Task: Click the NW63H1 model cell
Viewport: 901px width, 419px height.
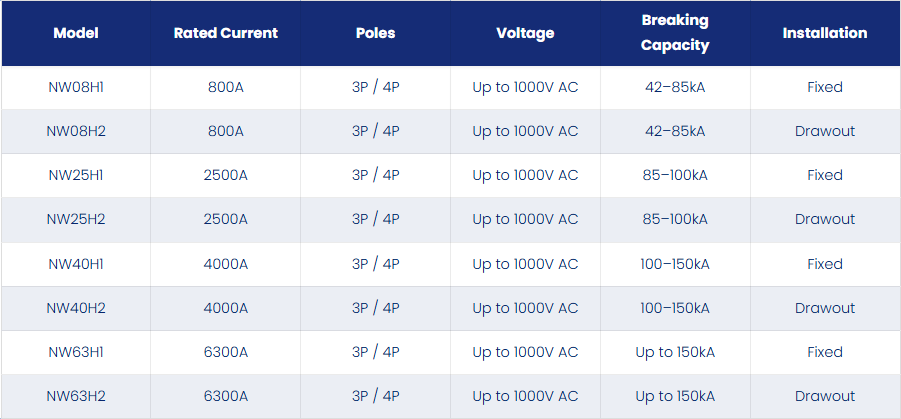Action: (76, 352)
